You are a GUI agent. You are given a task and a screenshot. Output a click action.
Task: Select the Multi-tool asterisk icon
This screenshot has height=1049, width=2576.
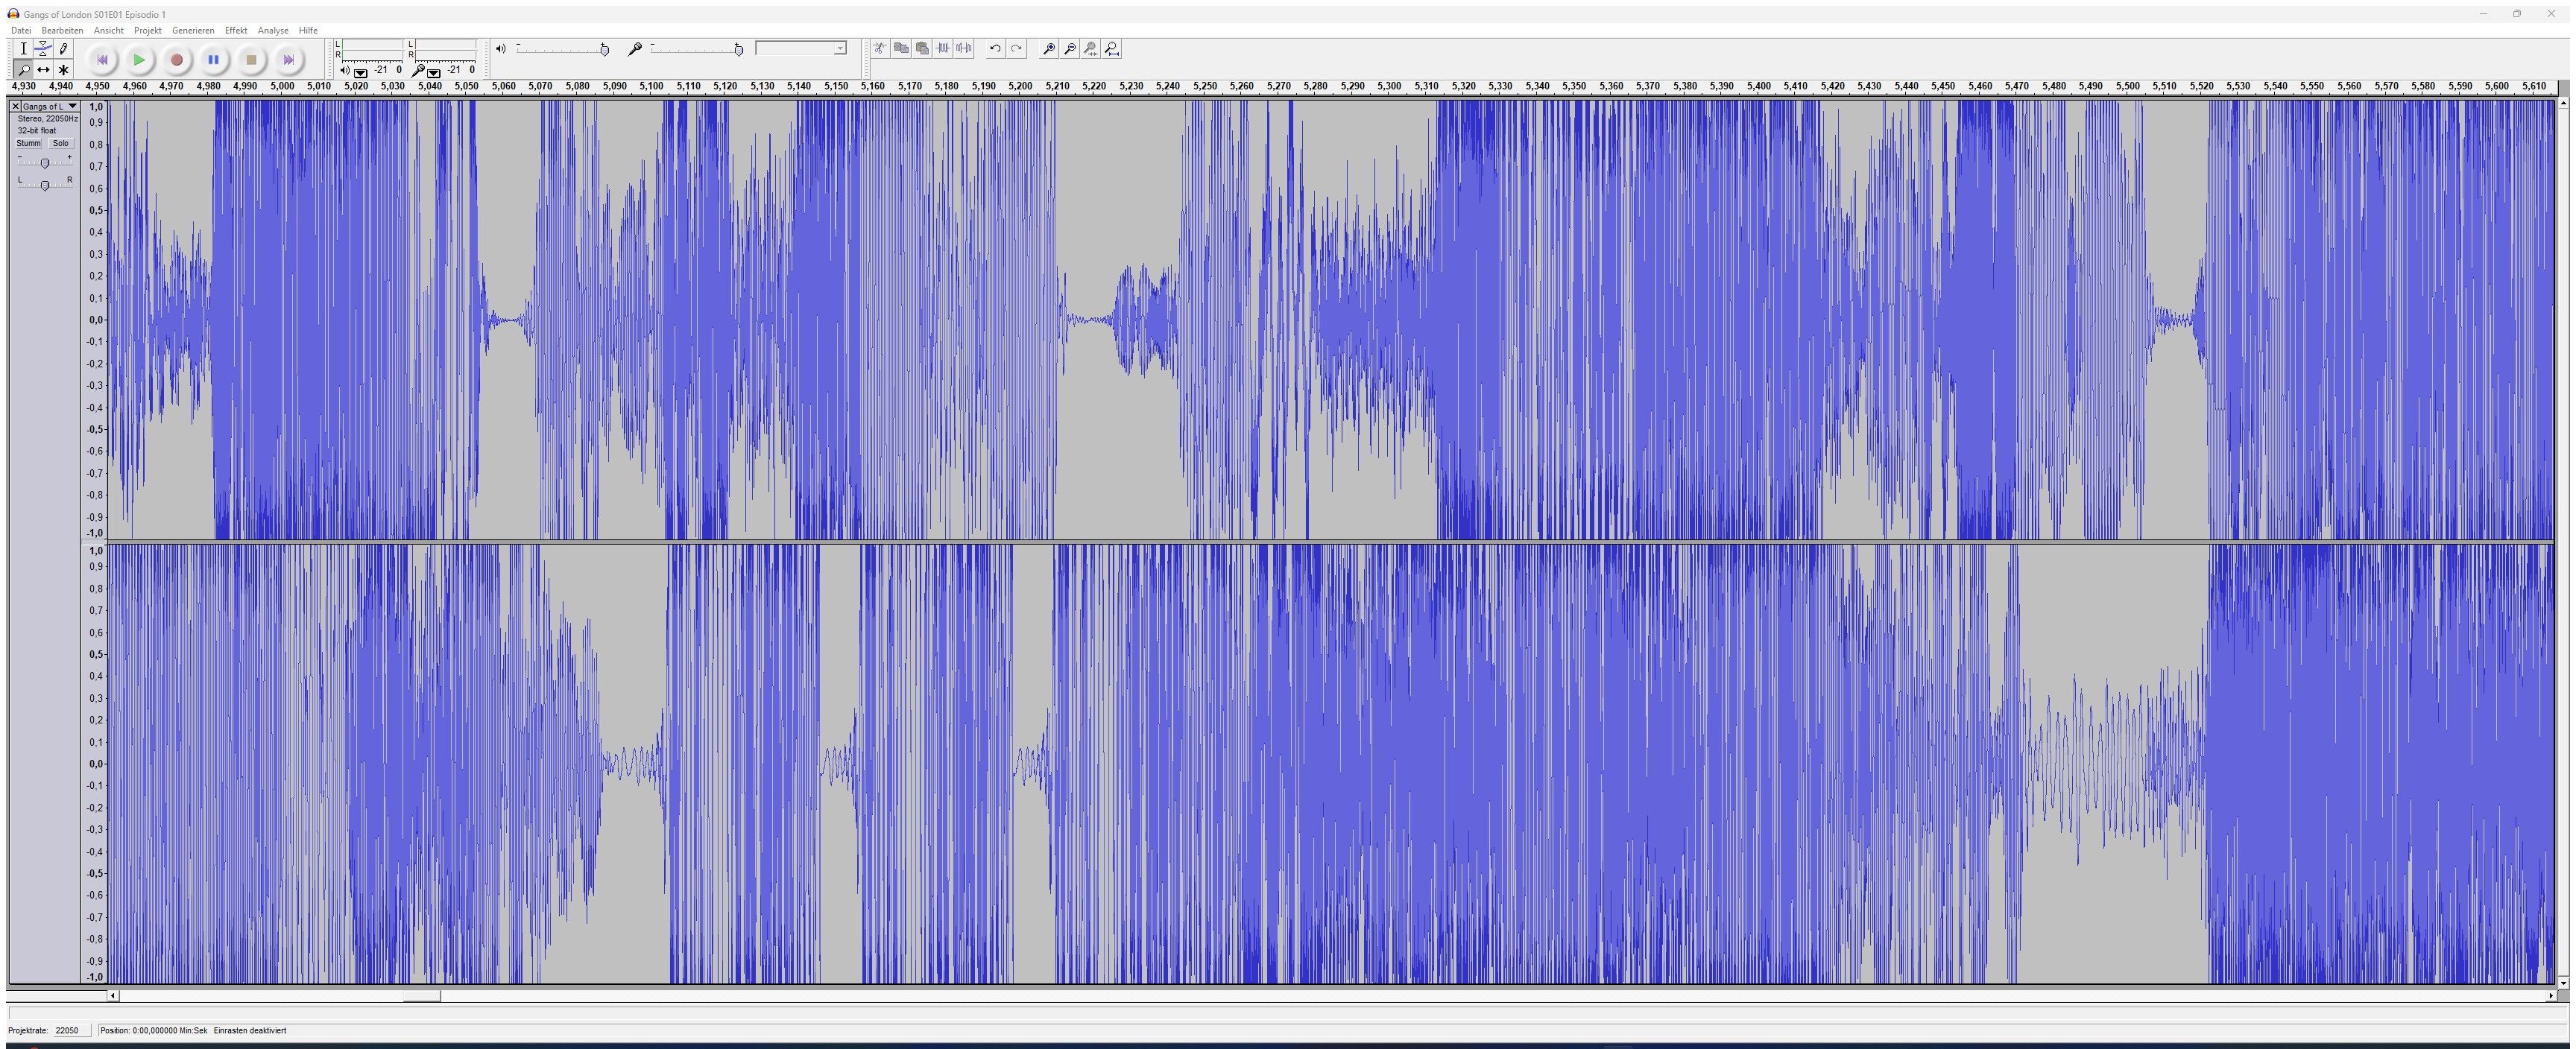(63, 70)
